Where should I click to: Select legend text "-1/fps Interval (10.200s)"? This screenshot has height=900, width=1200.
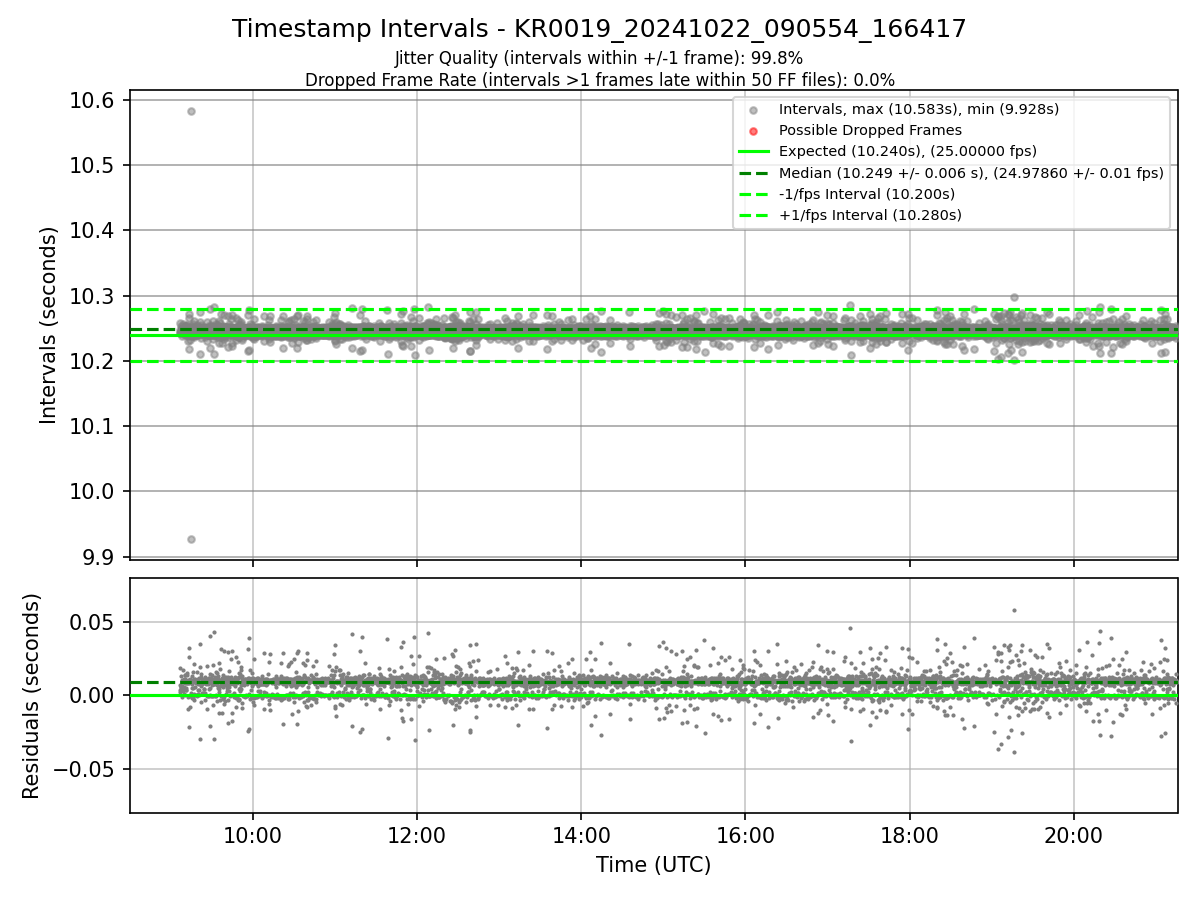tap(866, 194)
